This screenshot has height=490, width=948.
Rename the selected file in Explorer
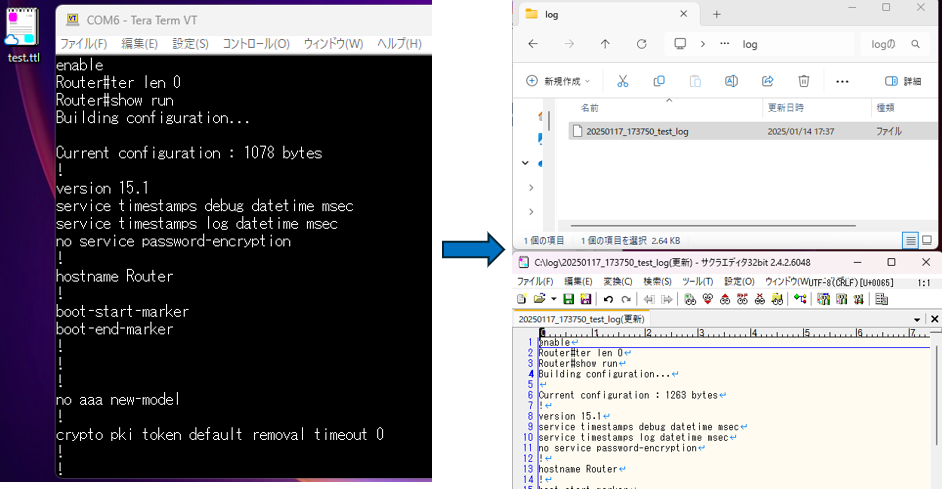(732, 81)
